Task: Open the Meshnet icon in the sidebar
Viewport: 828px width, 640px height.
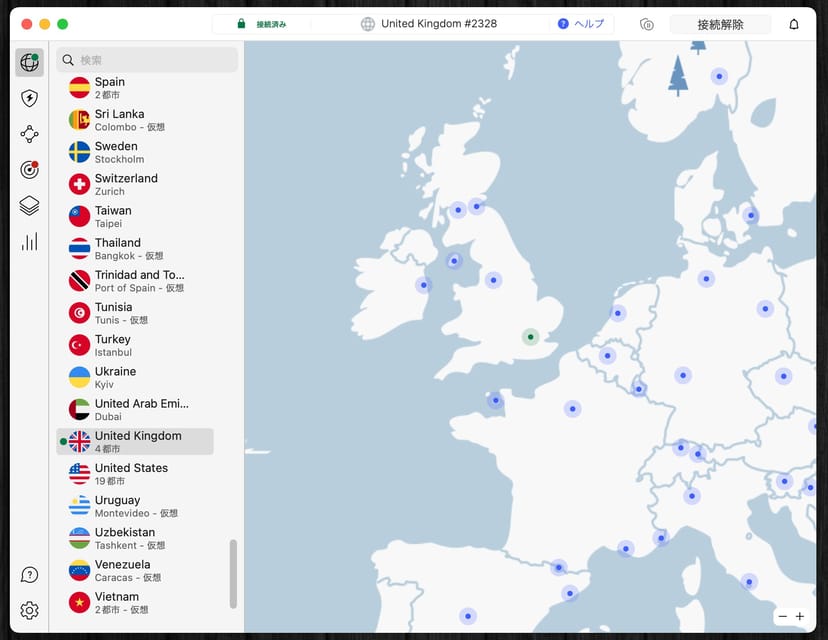Action: (x=29, y=134)
